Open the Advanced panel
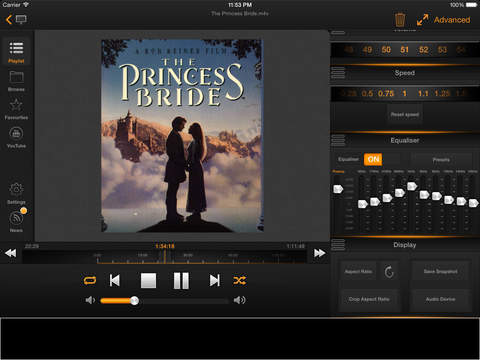The width and height of the screenshot is (480, 360). 452,20
